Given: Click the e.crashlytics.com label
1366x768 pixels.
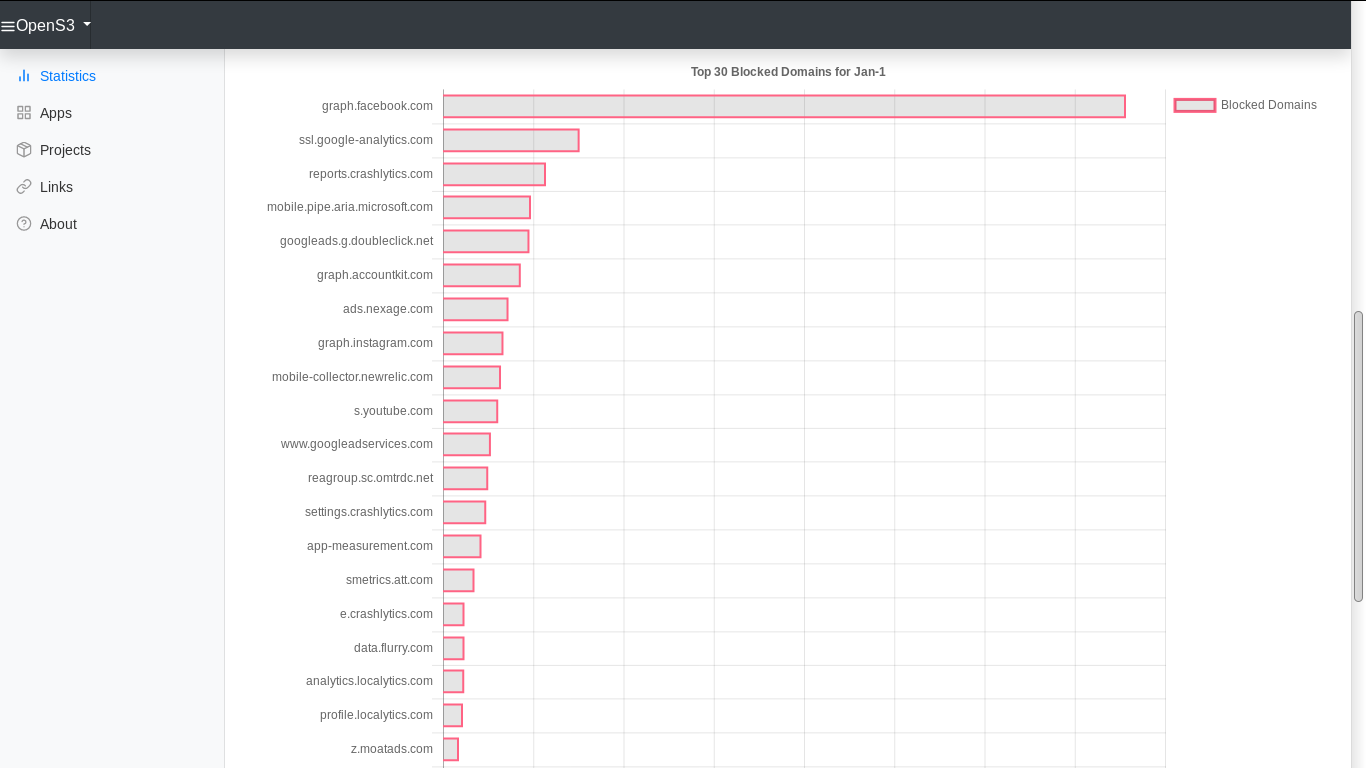Looking at the screenshot, I should 387,614.
